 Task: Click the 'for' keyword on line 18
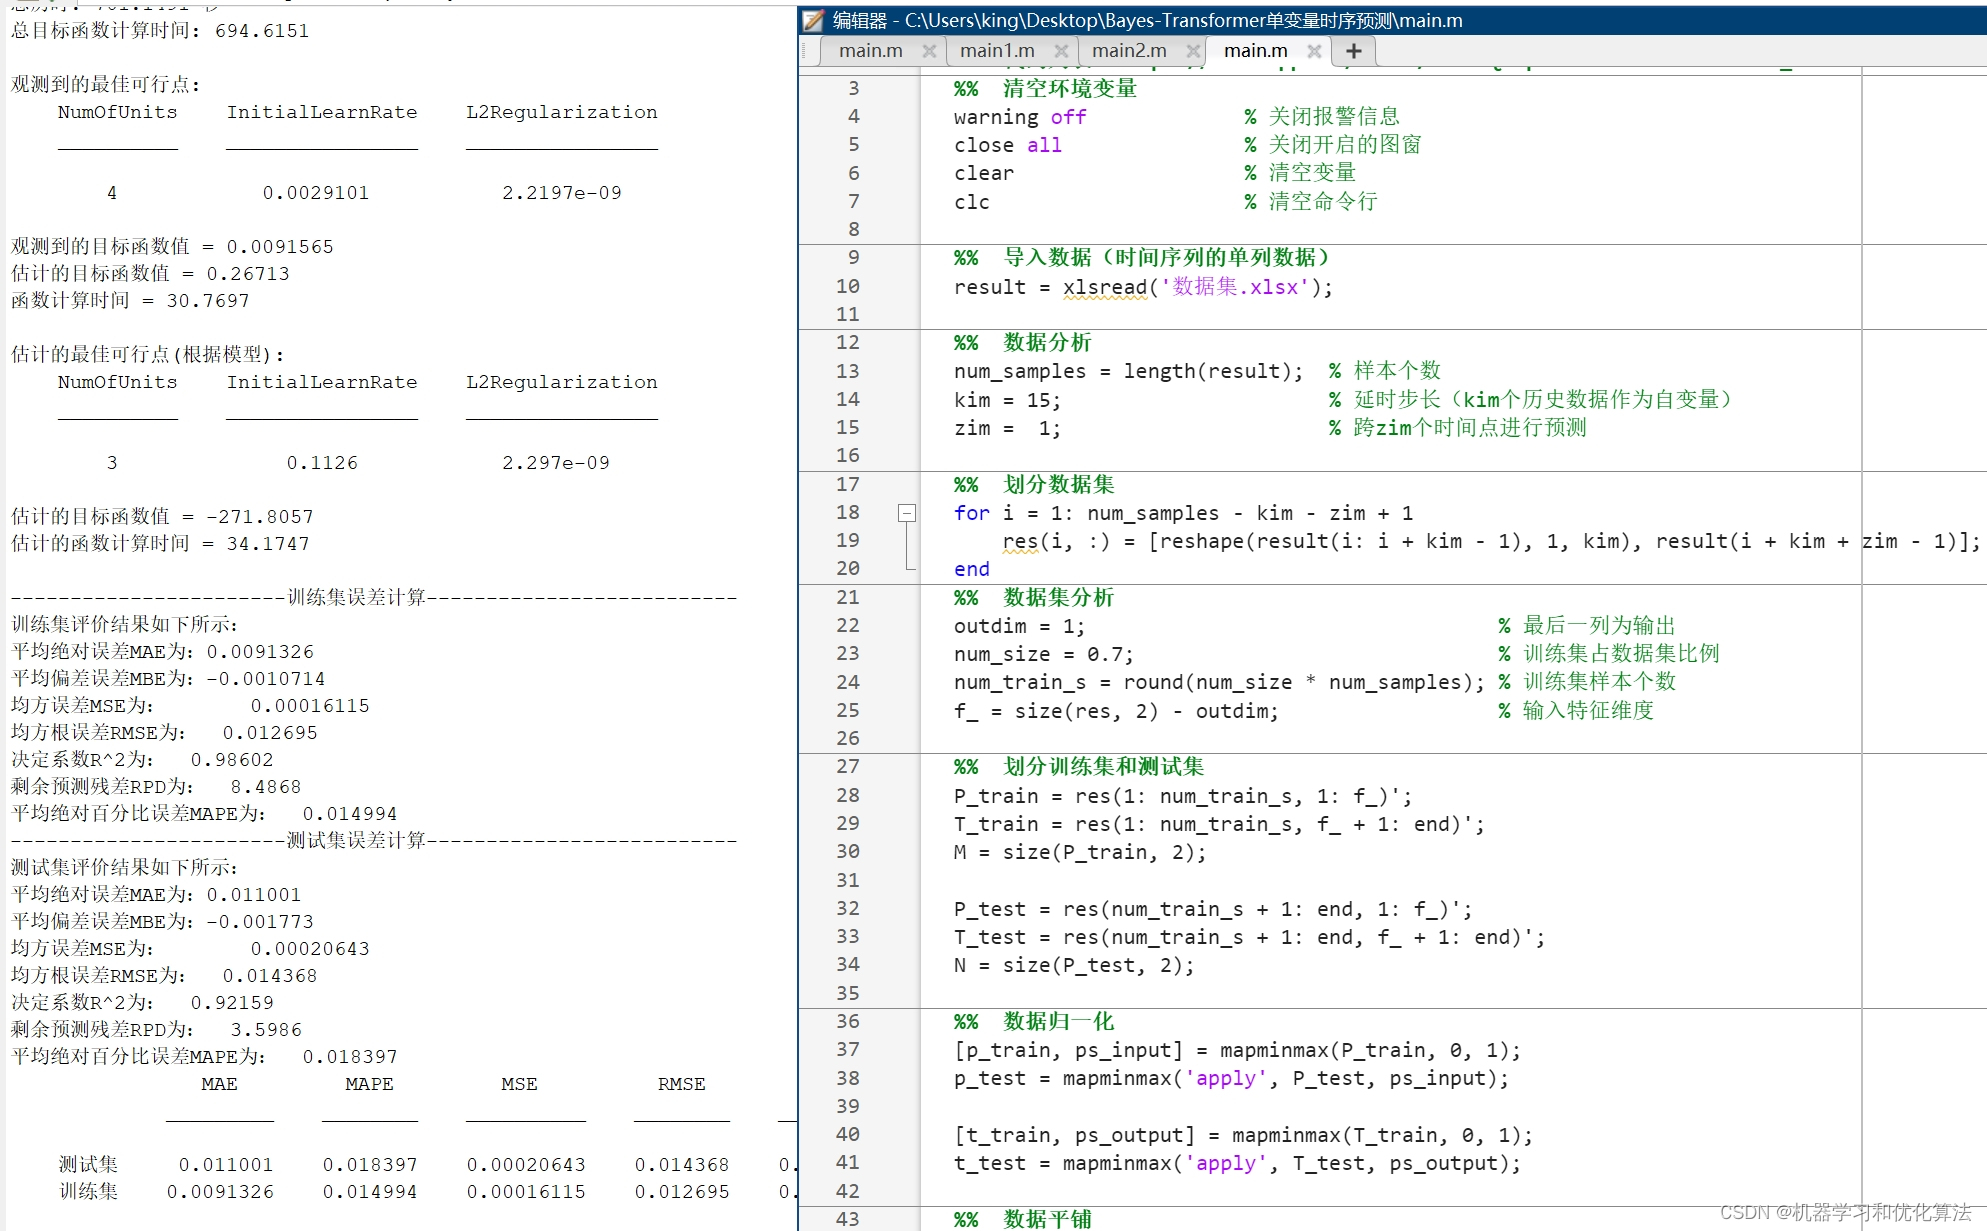(x=972, y=514)
